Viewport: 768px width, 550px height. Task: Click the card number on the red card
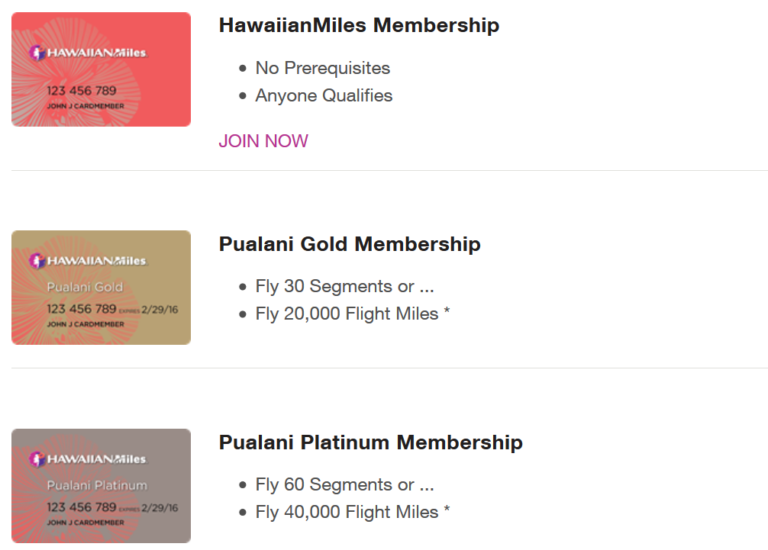[x=82, y=91]
